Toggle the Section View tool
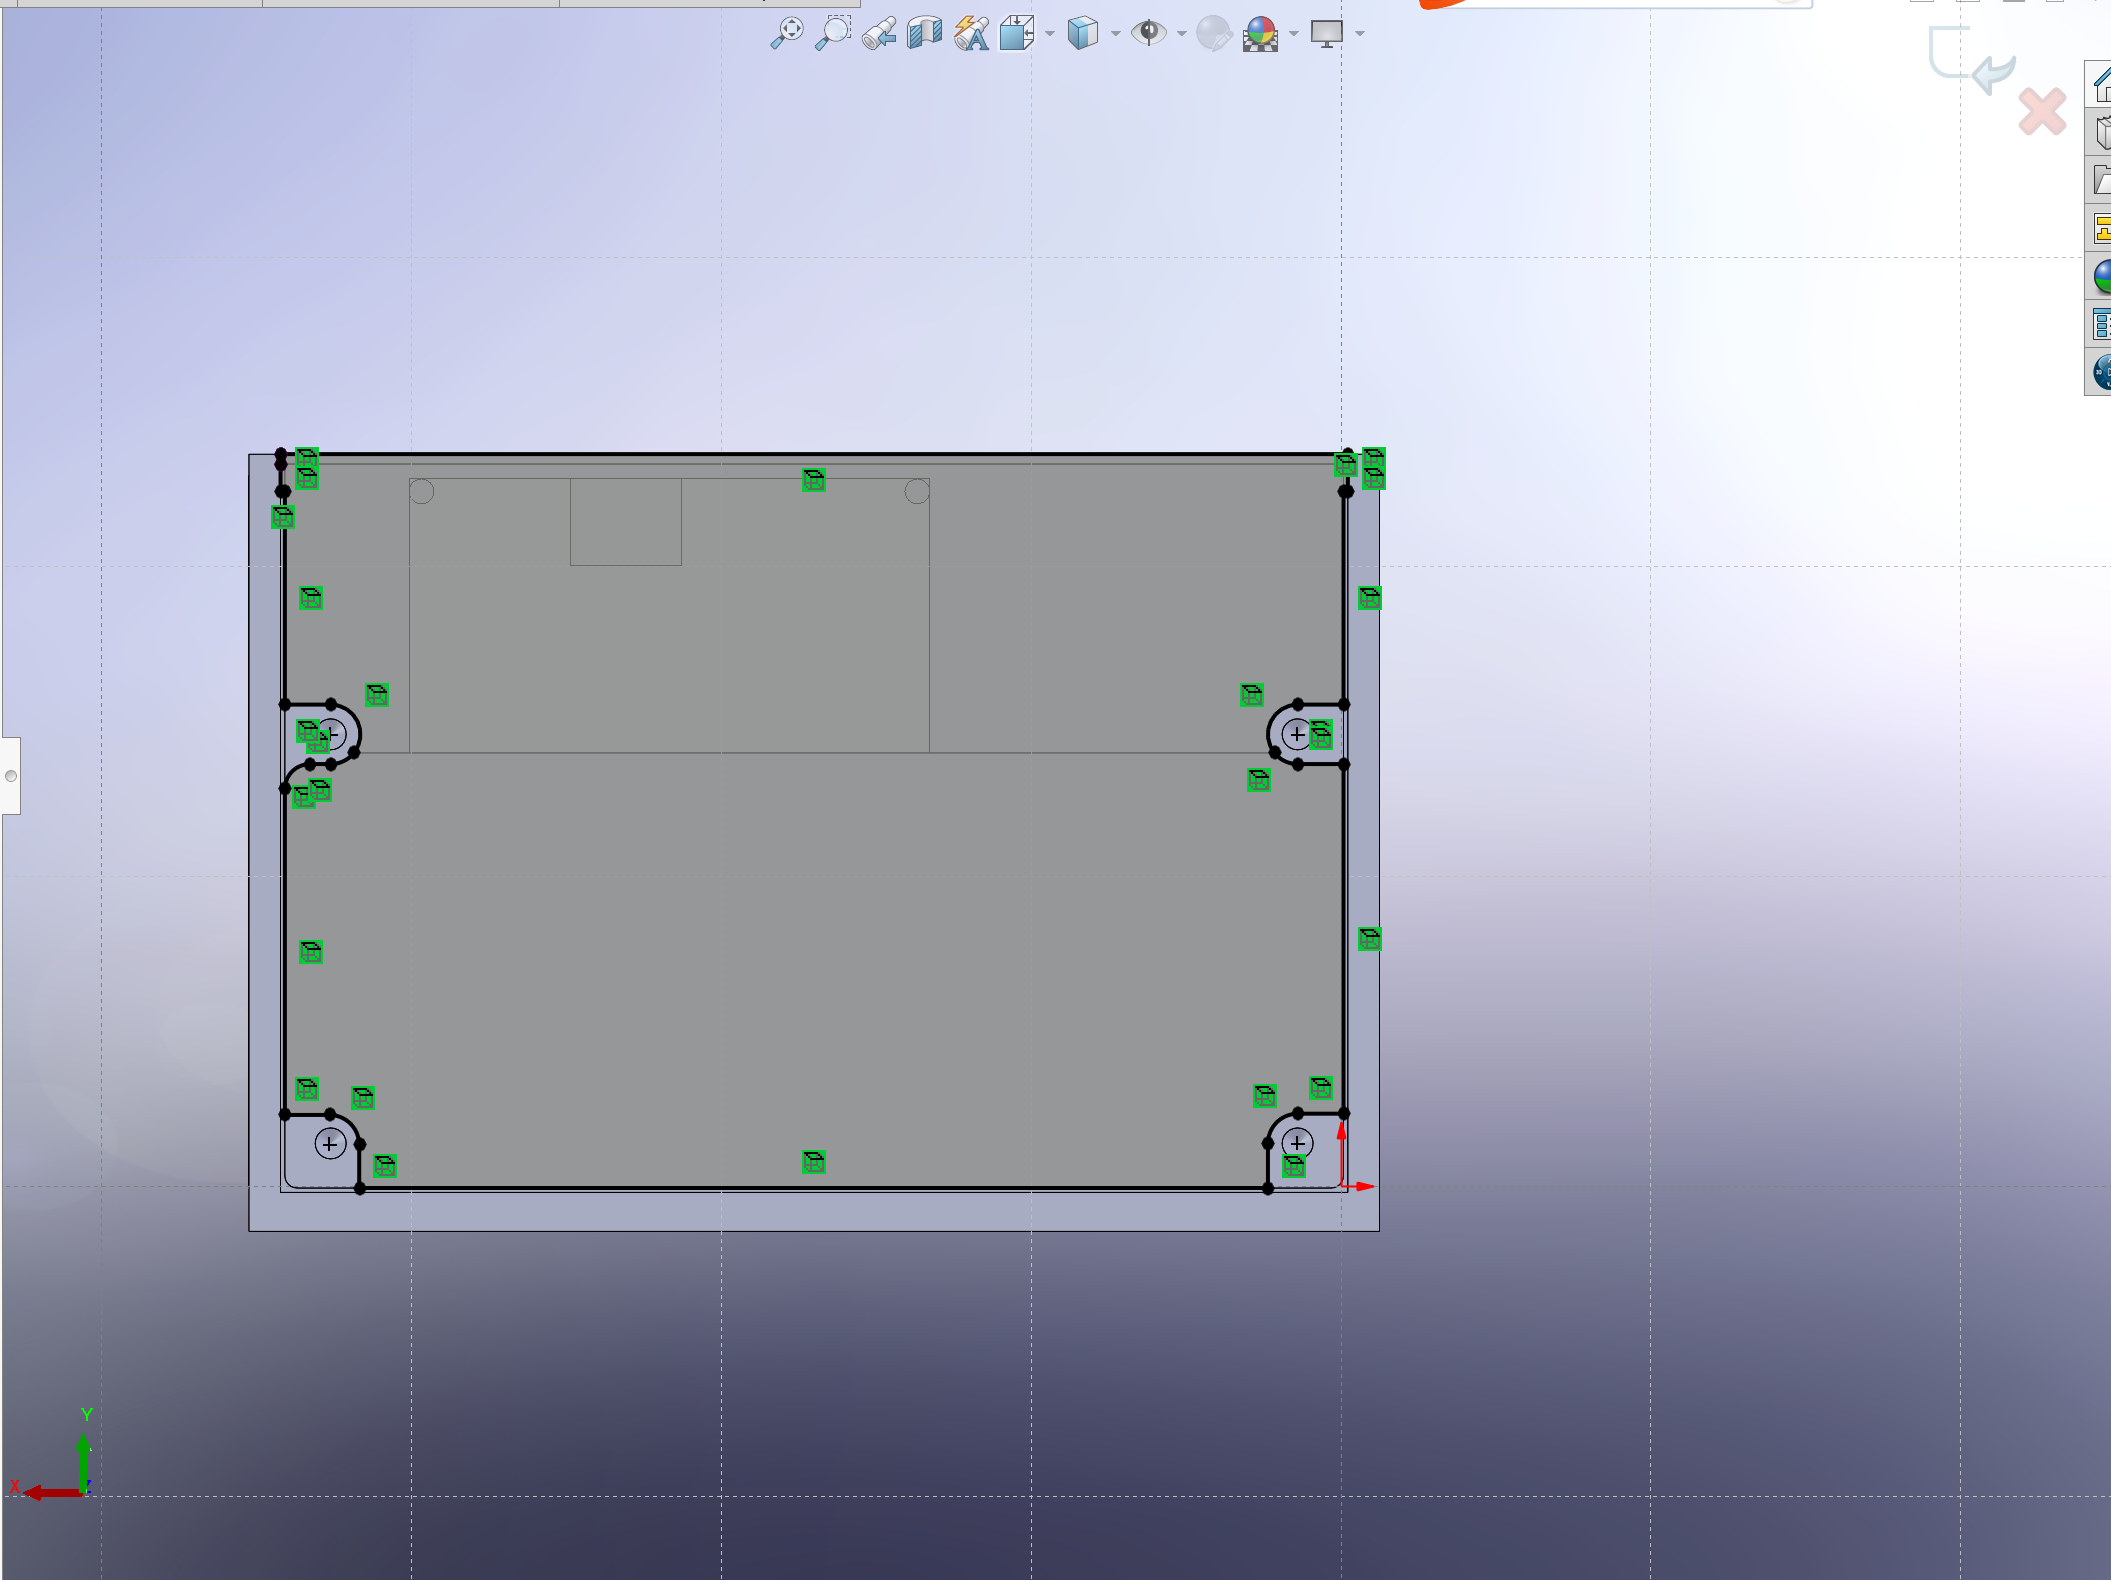The width and height of the screenshot is (2111, 1580). point(924,33)
